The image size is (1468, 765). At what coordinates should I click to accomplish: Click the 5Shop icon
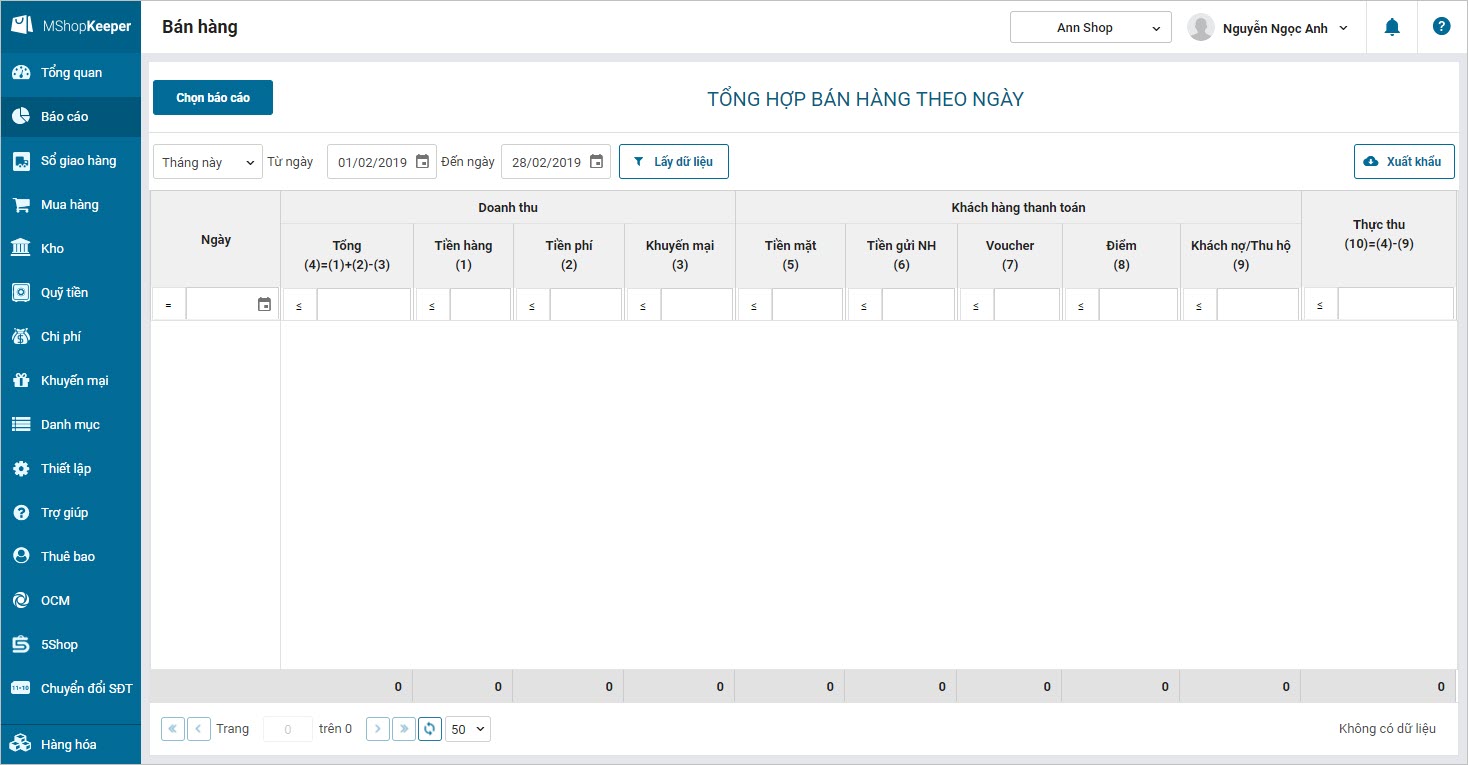pos(21,645)
